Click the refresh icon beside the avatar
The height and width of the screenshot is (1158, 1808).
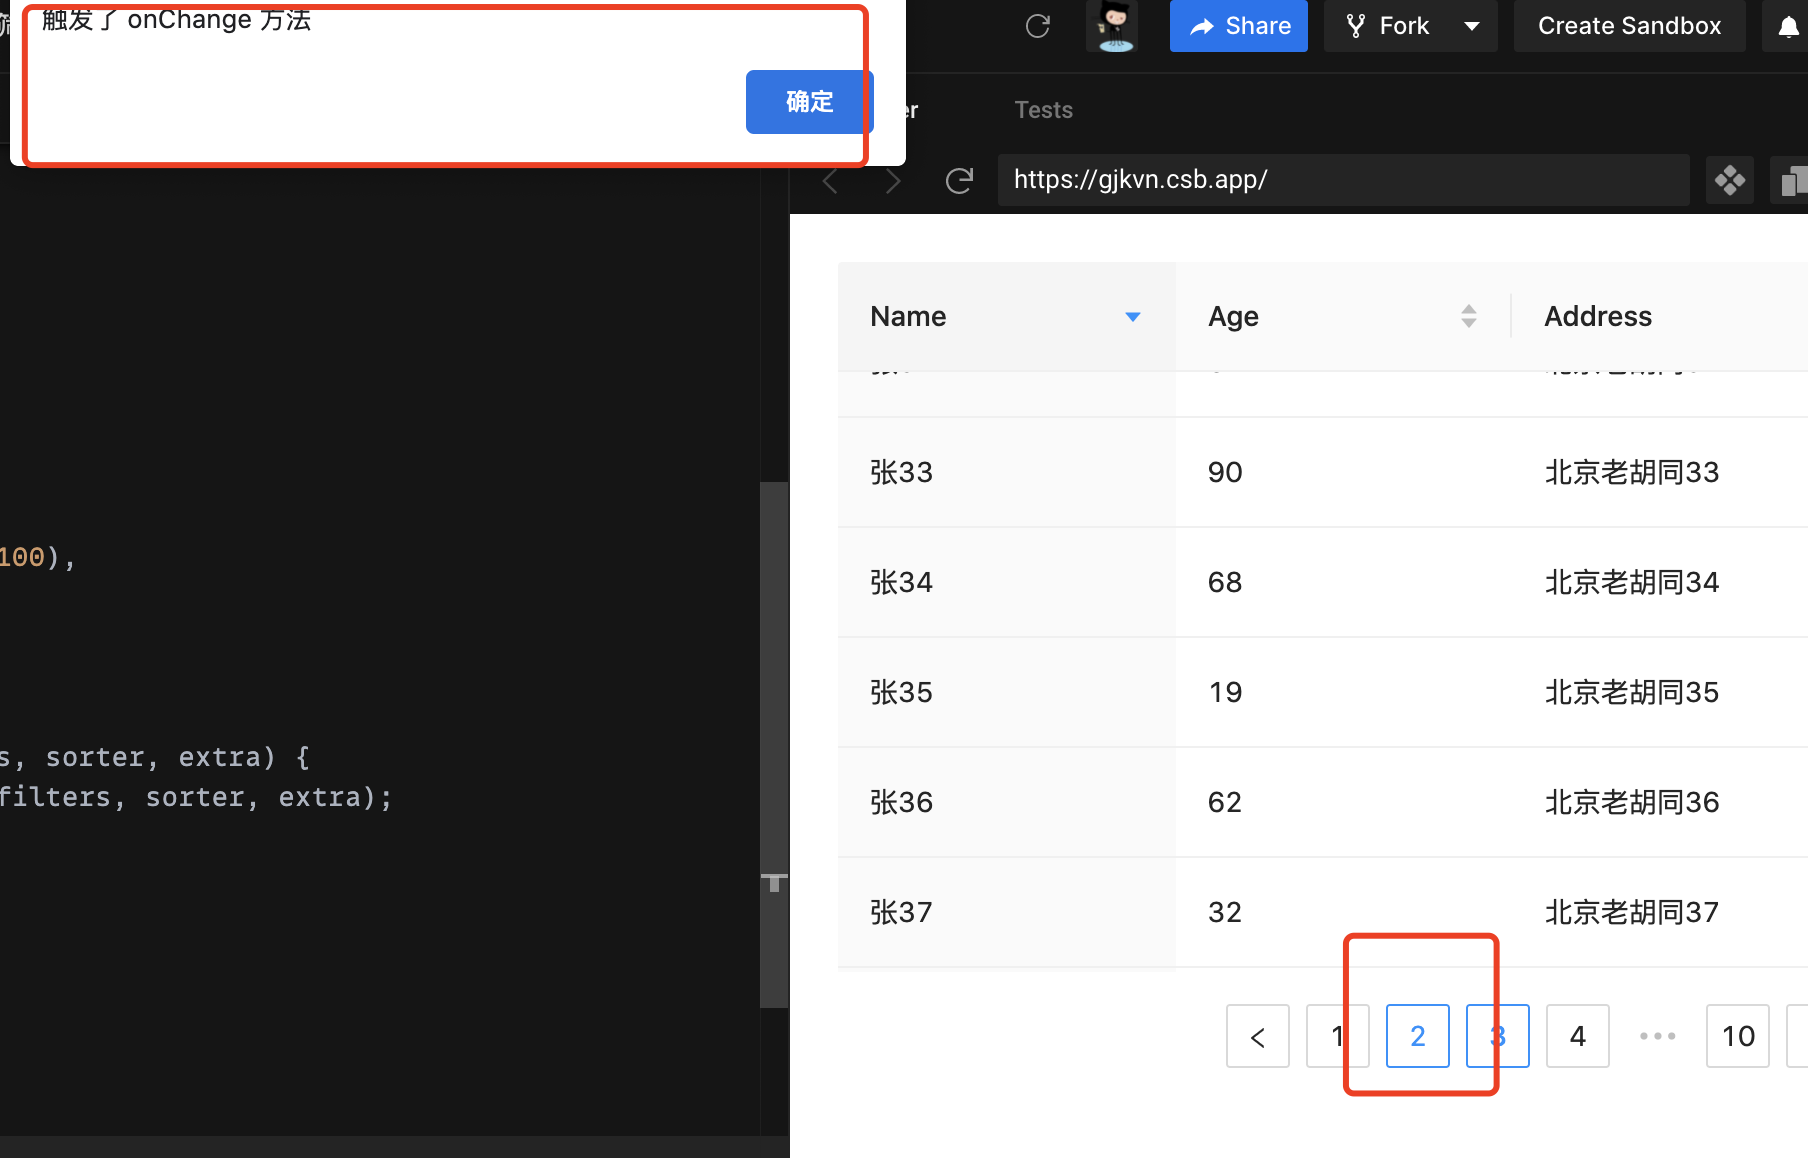[x=1037, y=26]
